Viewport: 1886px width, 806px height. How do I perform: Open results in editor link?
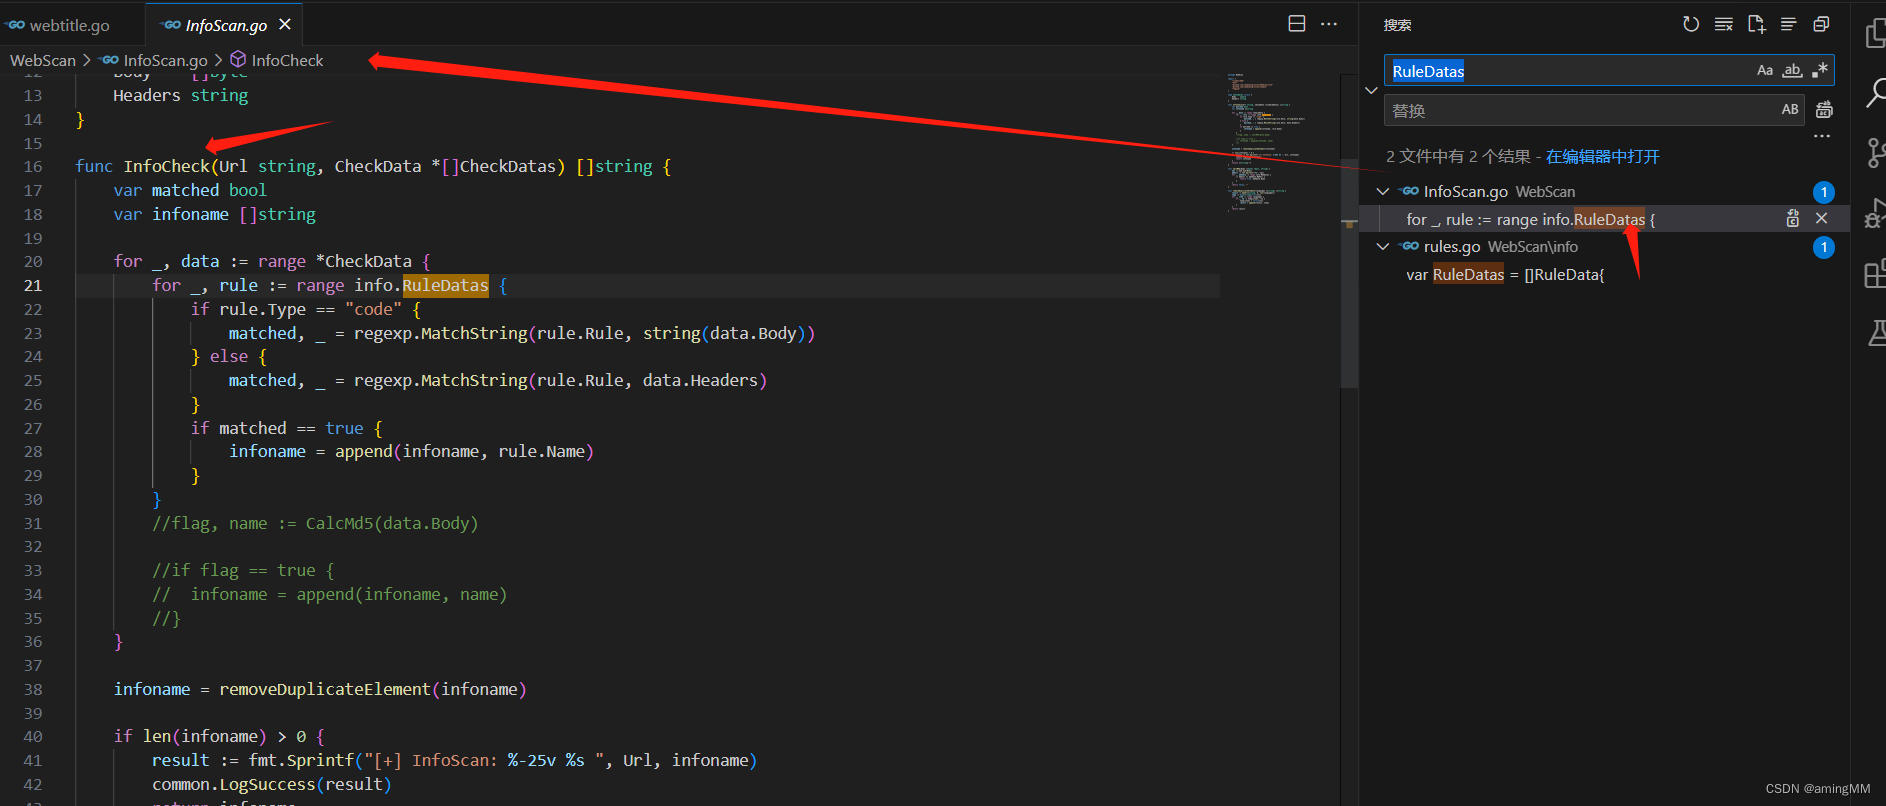pyautogui.click(x=1602, y=156)
